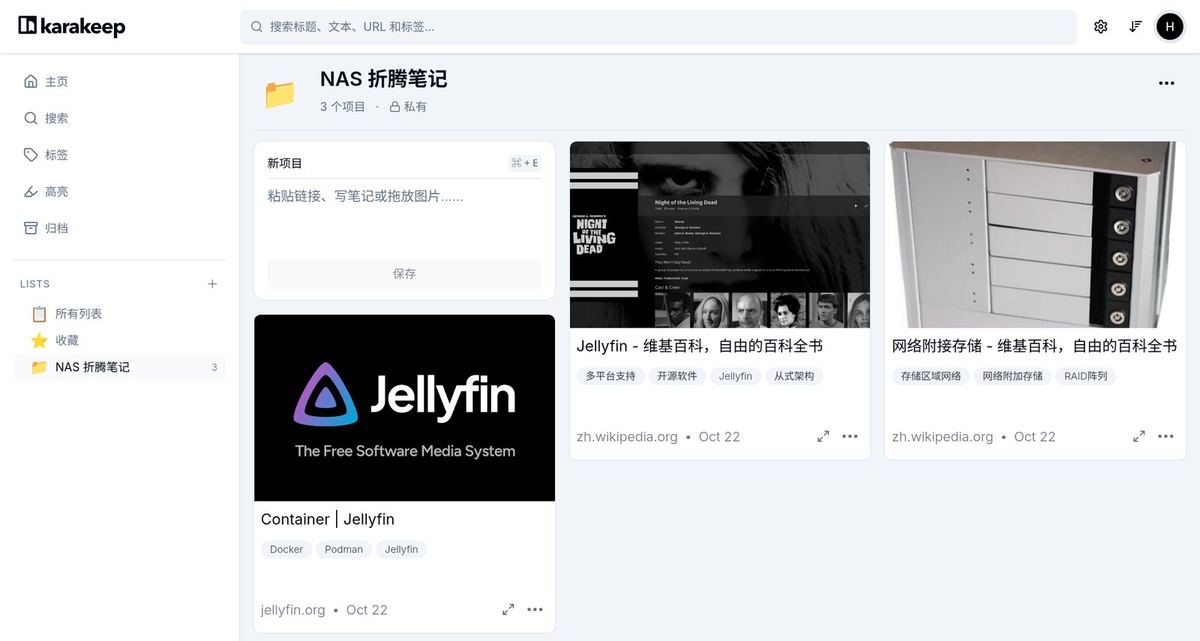1200x641 pixels.
Task: Open 归档 in the sidebar
Action: 120,228
